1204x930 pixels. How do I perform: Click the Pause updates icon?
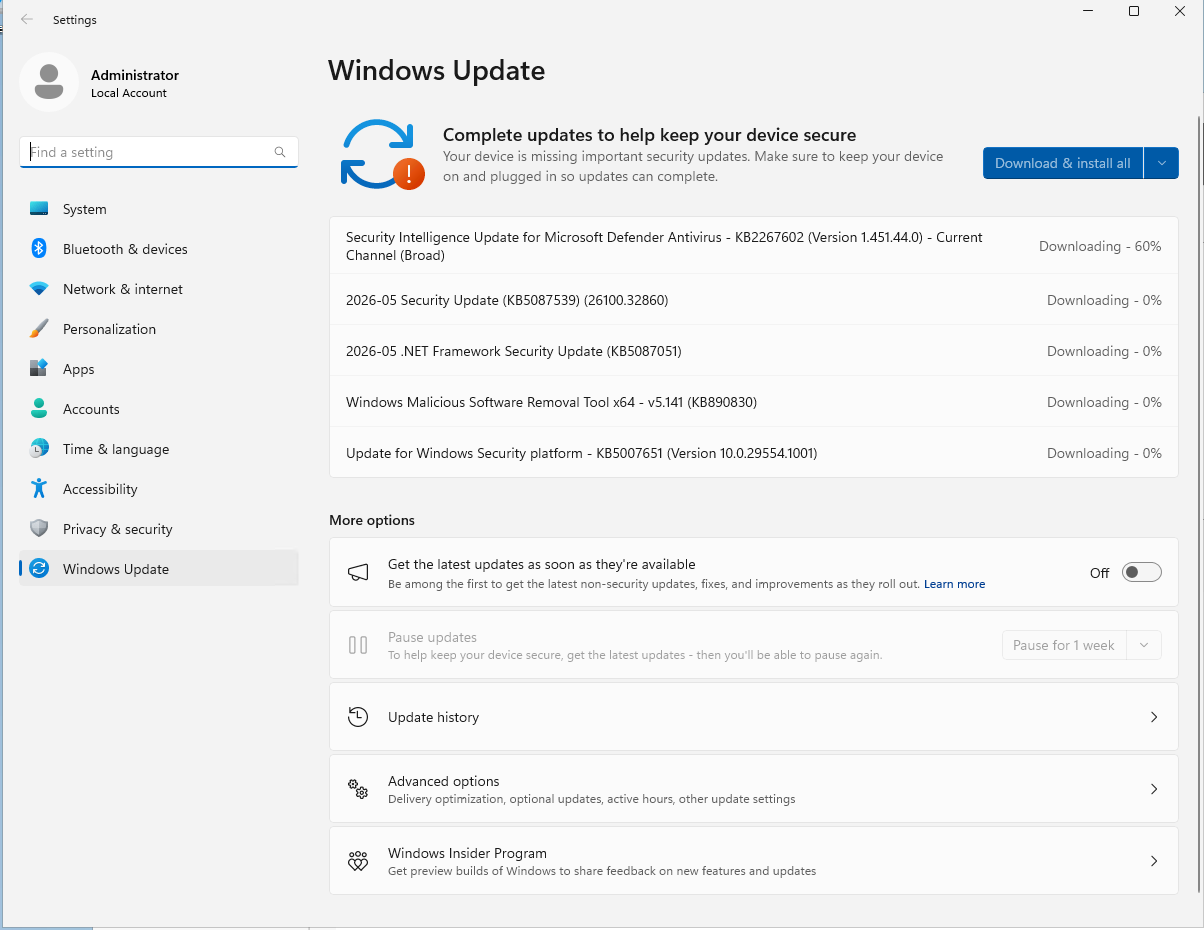click(x=358, y=645)
